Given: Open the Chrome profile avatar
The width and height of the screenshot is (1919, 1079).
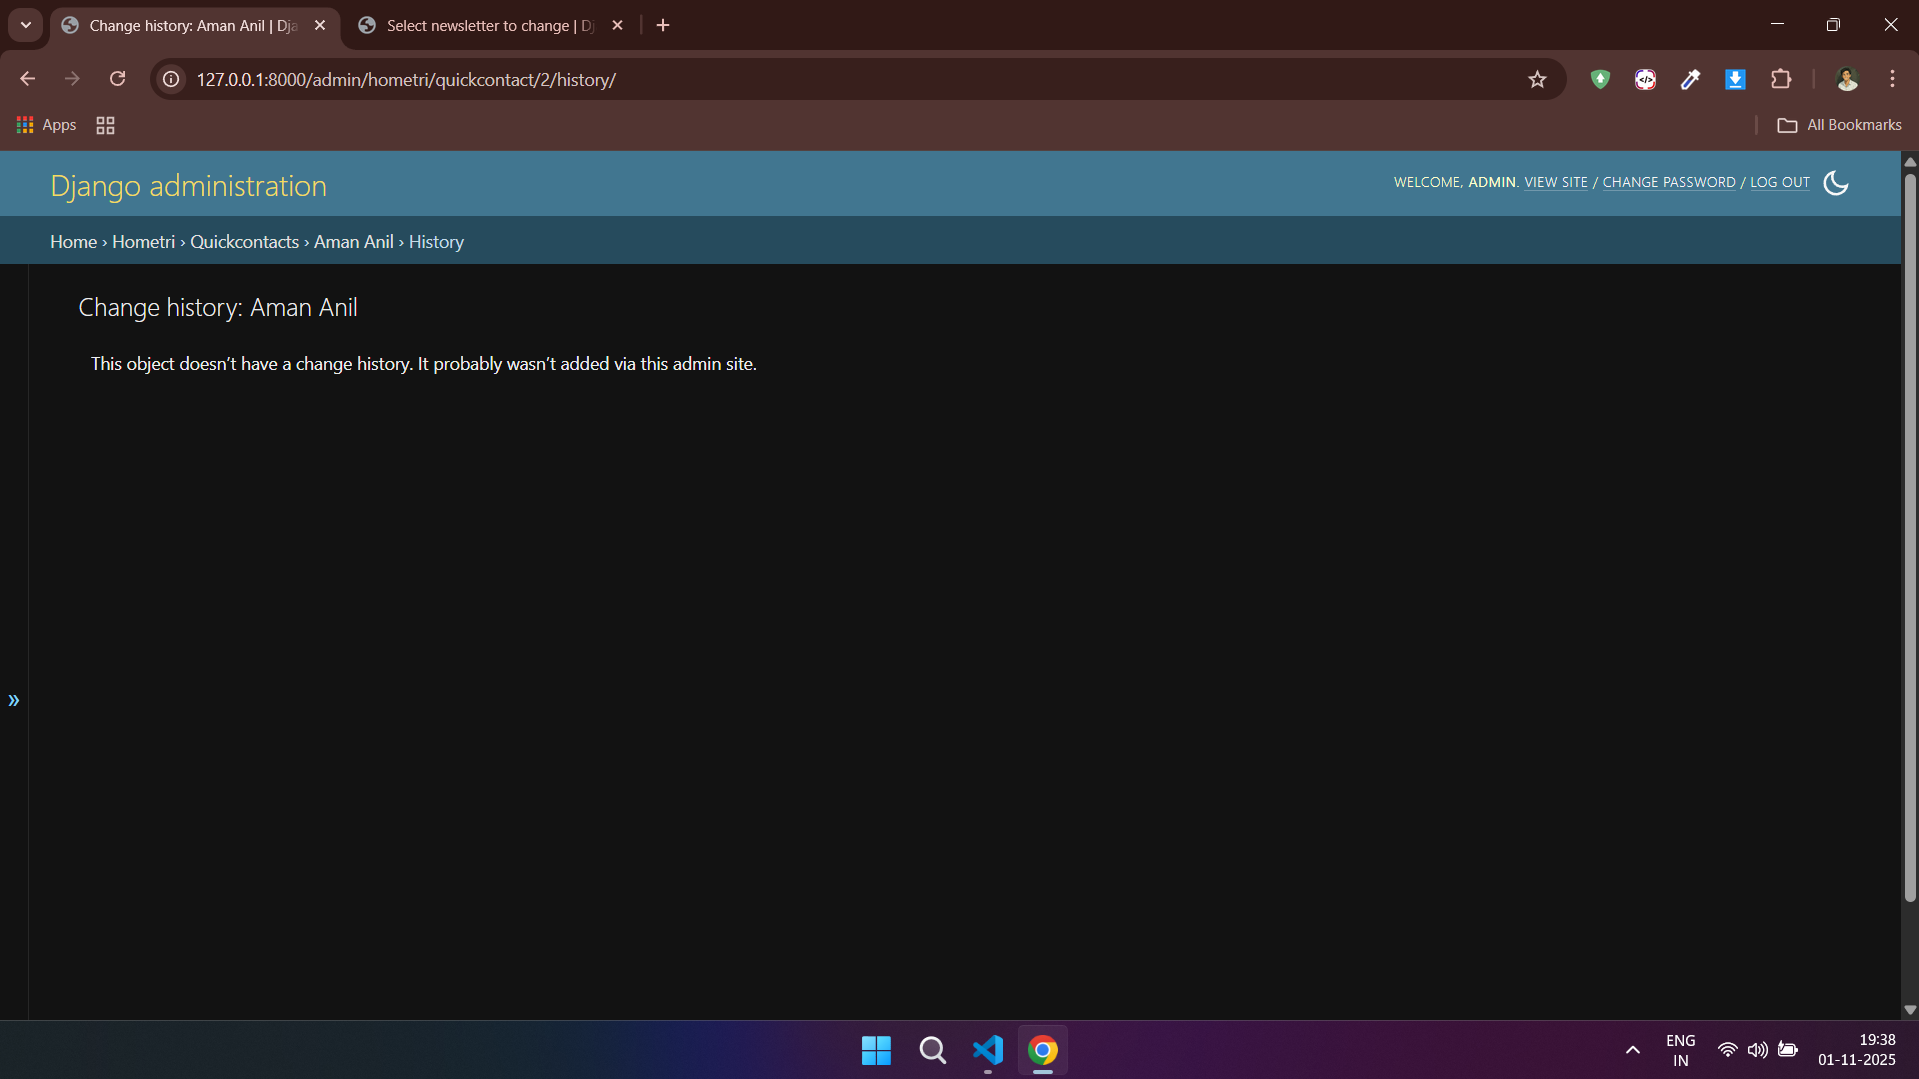Looking at the screenshot, I should (x=1847, y=79).
